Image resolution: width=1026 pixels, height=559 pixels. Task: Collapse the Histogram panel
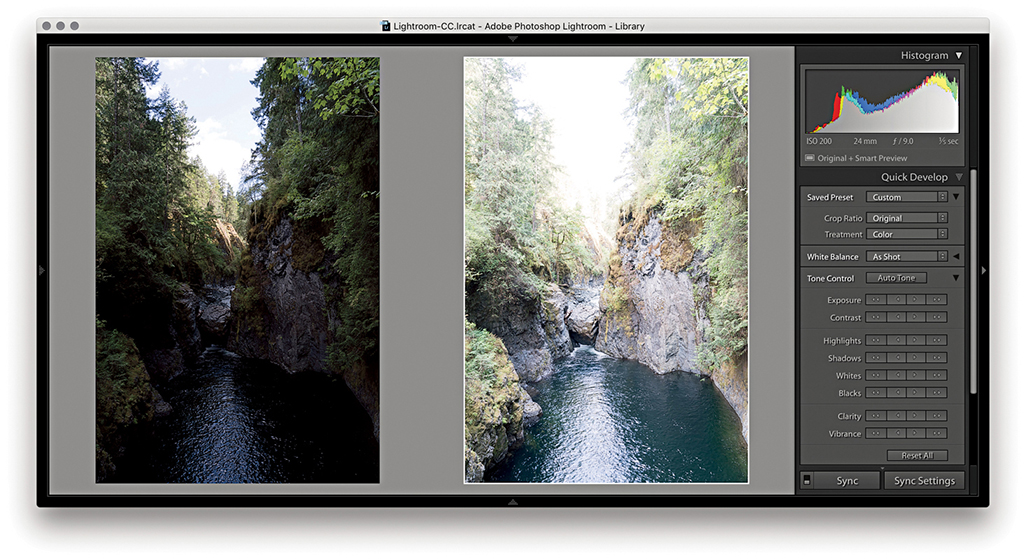point(959,56)
